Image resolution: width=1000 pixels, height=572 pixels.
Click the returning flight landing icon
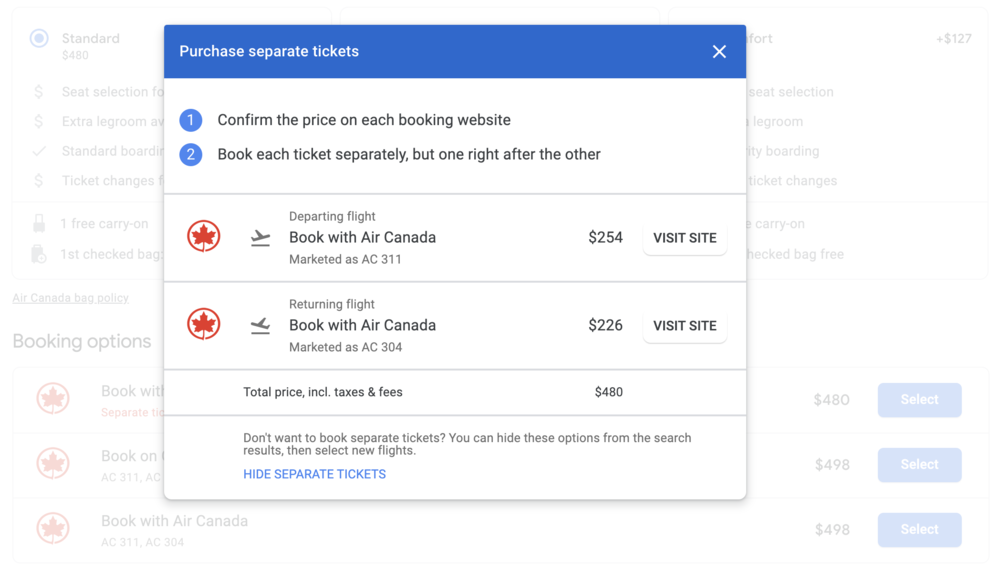[x=260, y=326]
